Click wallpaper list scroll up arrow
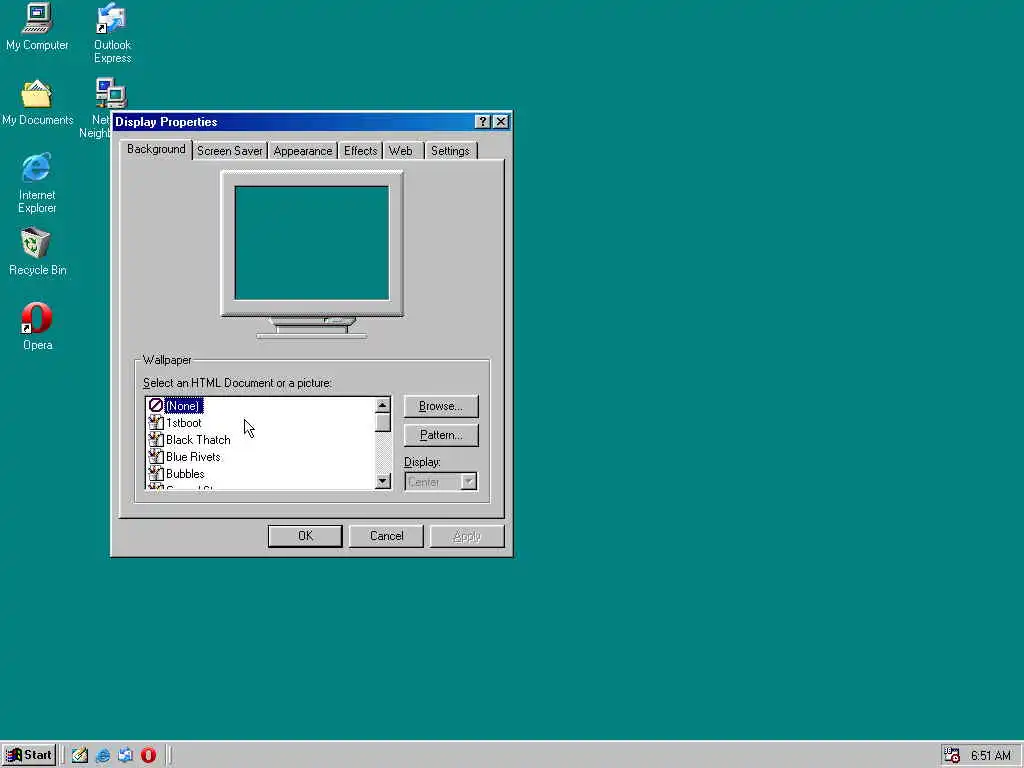The width and height of the screenshot is (1024, 768). (x=383, y=405)
